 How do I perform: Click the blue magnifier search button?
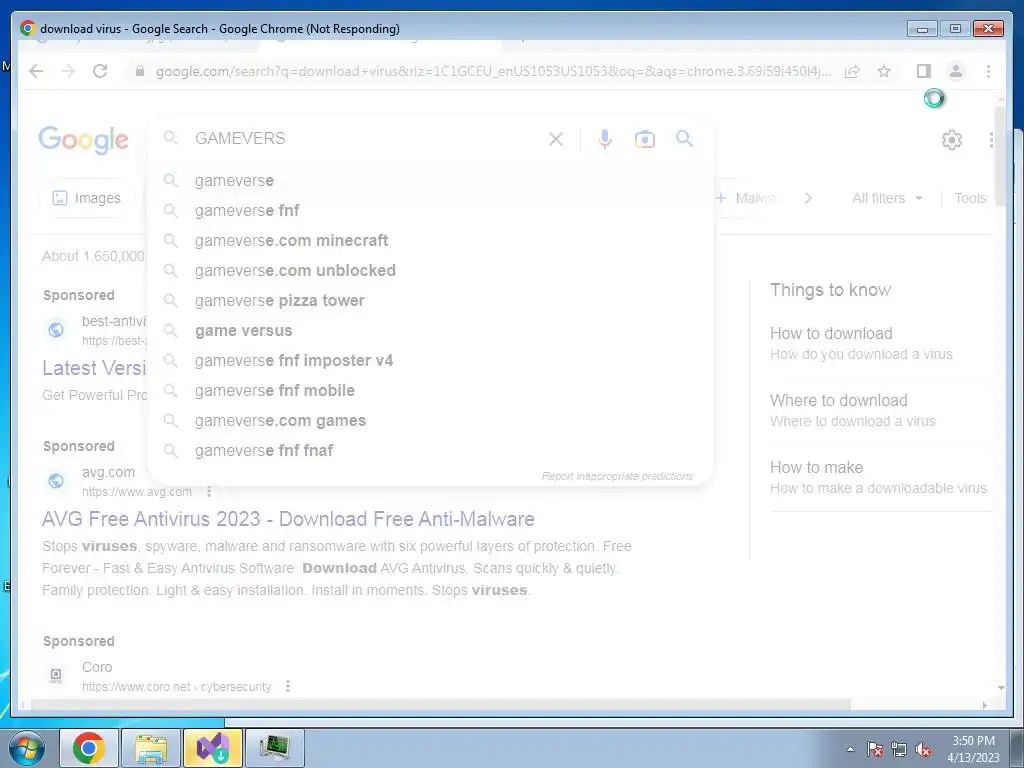(684, 138)
